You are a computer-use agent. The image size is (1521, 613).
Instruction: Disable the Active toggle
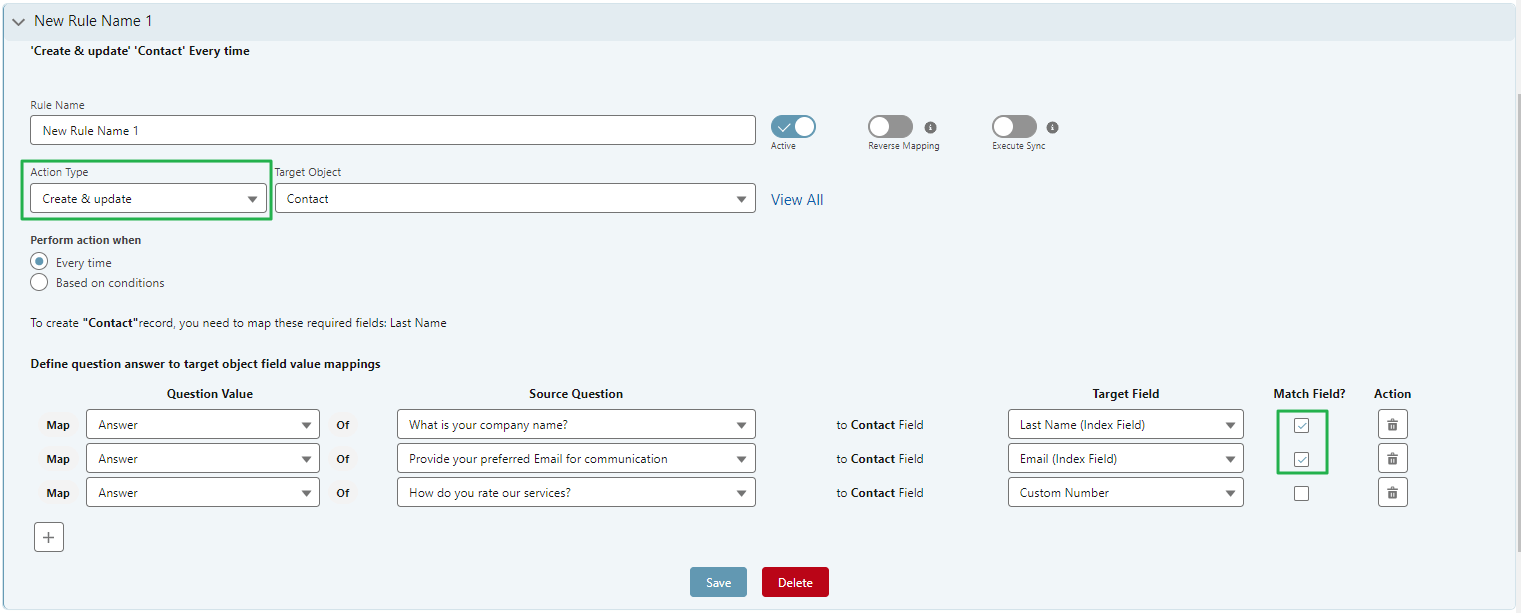tap(793, 126)
